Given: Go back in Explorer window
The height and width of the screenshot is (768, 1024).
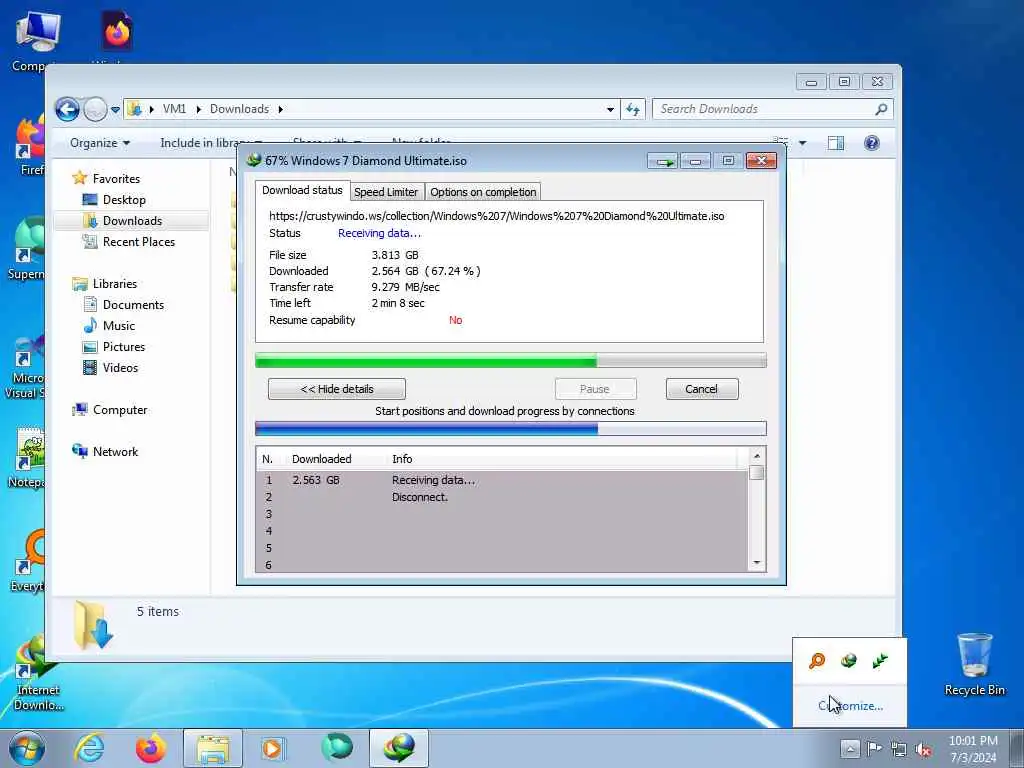Looking at the screenshot, I should pos(67,109).
